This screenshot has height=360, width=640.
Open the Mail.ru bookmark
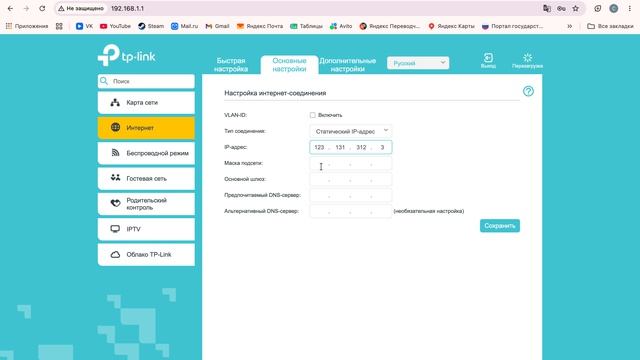click(x=184, y=26)
